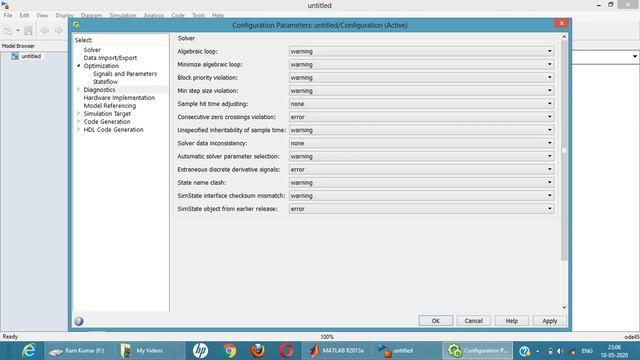Open the Code menu
This screenshot has height=360, width=640.
pos(178,16)
